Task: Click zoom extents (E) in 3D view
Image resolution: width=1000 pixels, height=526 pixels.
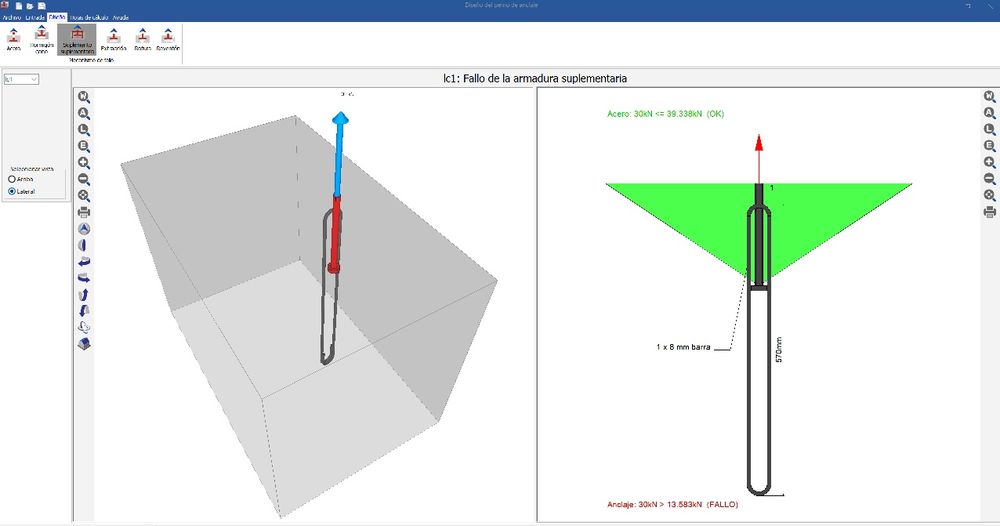Action: click(x=84, y=147)
